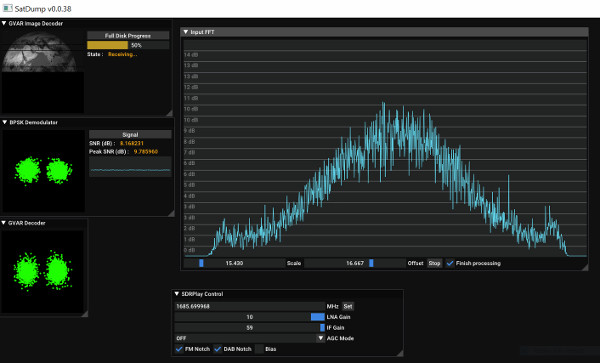The height and width of the screenshot is (363, 600).
Task: Click the resize grip of GVAR Image Decoder
Action: click(x=169, y=112)
